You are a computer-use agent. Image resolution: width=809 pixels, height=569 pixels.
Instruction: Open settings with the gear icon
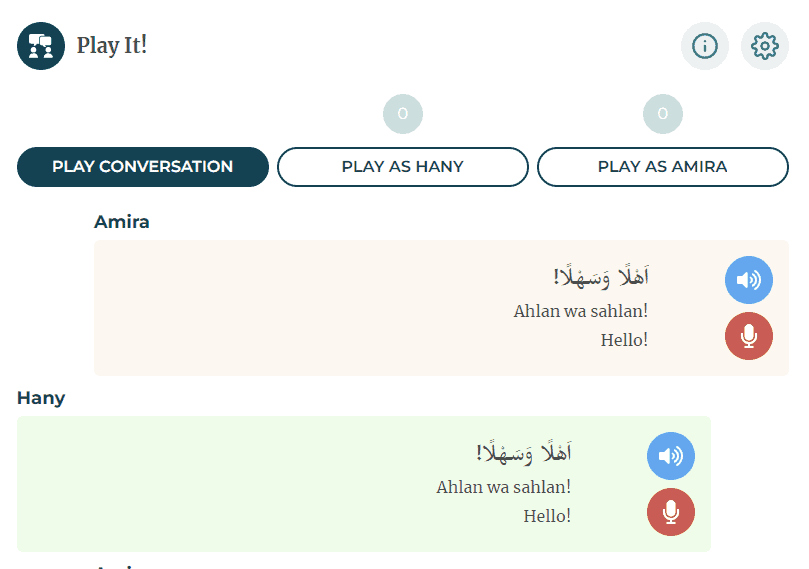coord(765,46)
